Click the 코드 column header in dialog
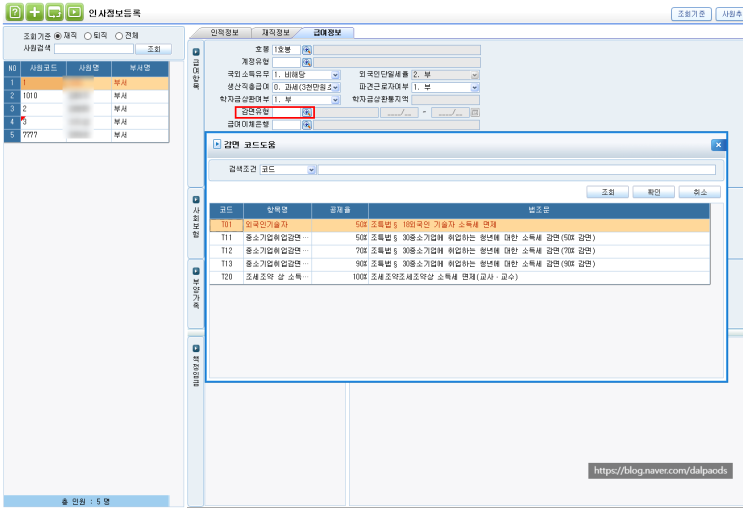 click(227, 210)
